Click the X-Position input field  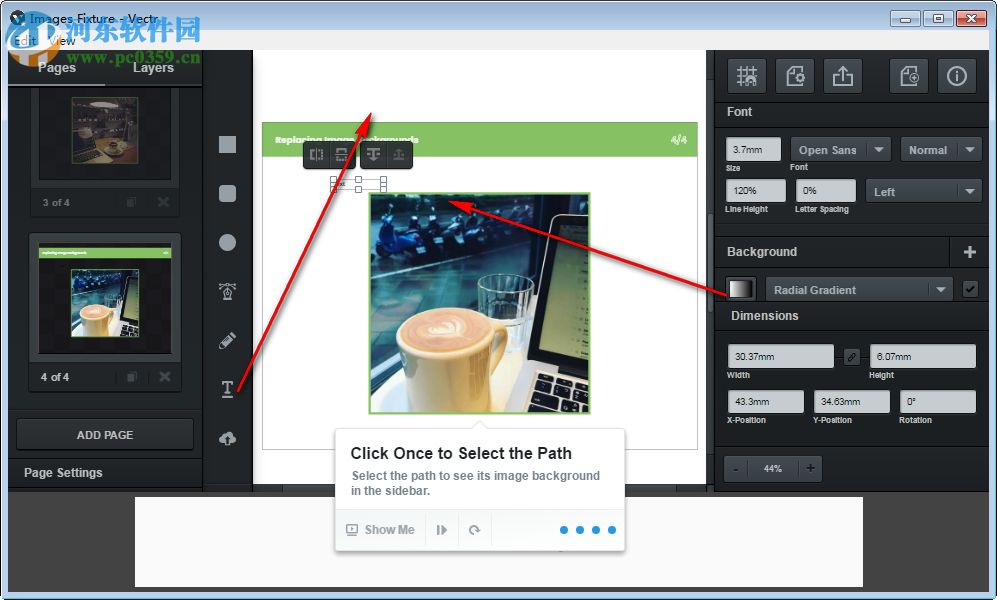766,402
